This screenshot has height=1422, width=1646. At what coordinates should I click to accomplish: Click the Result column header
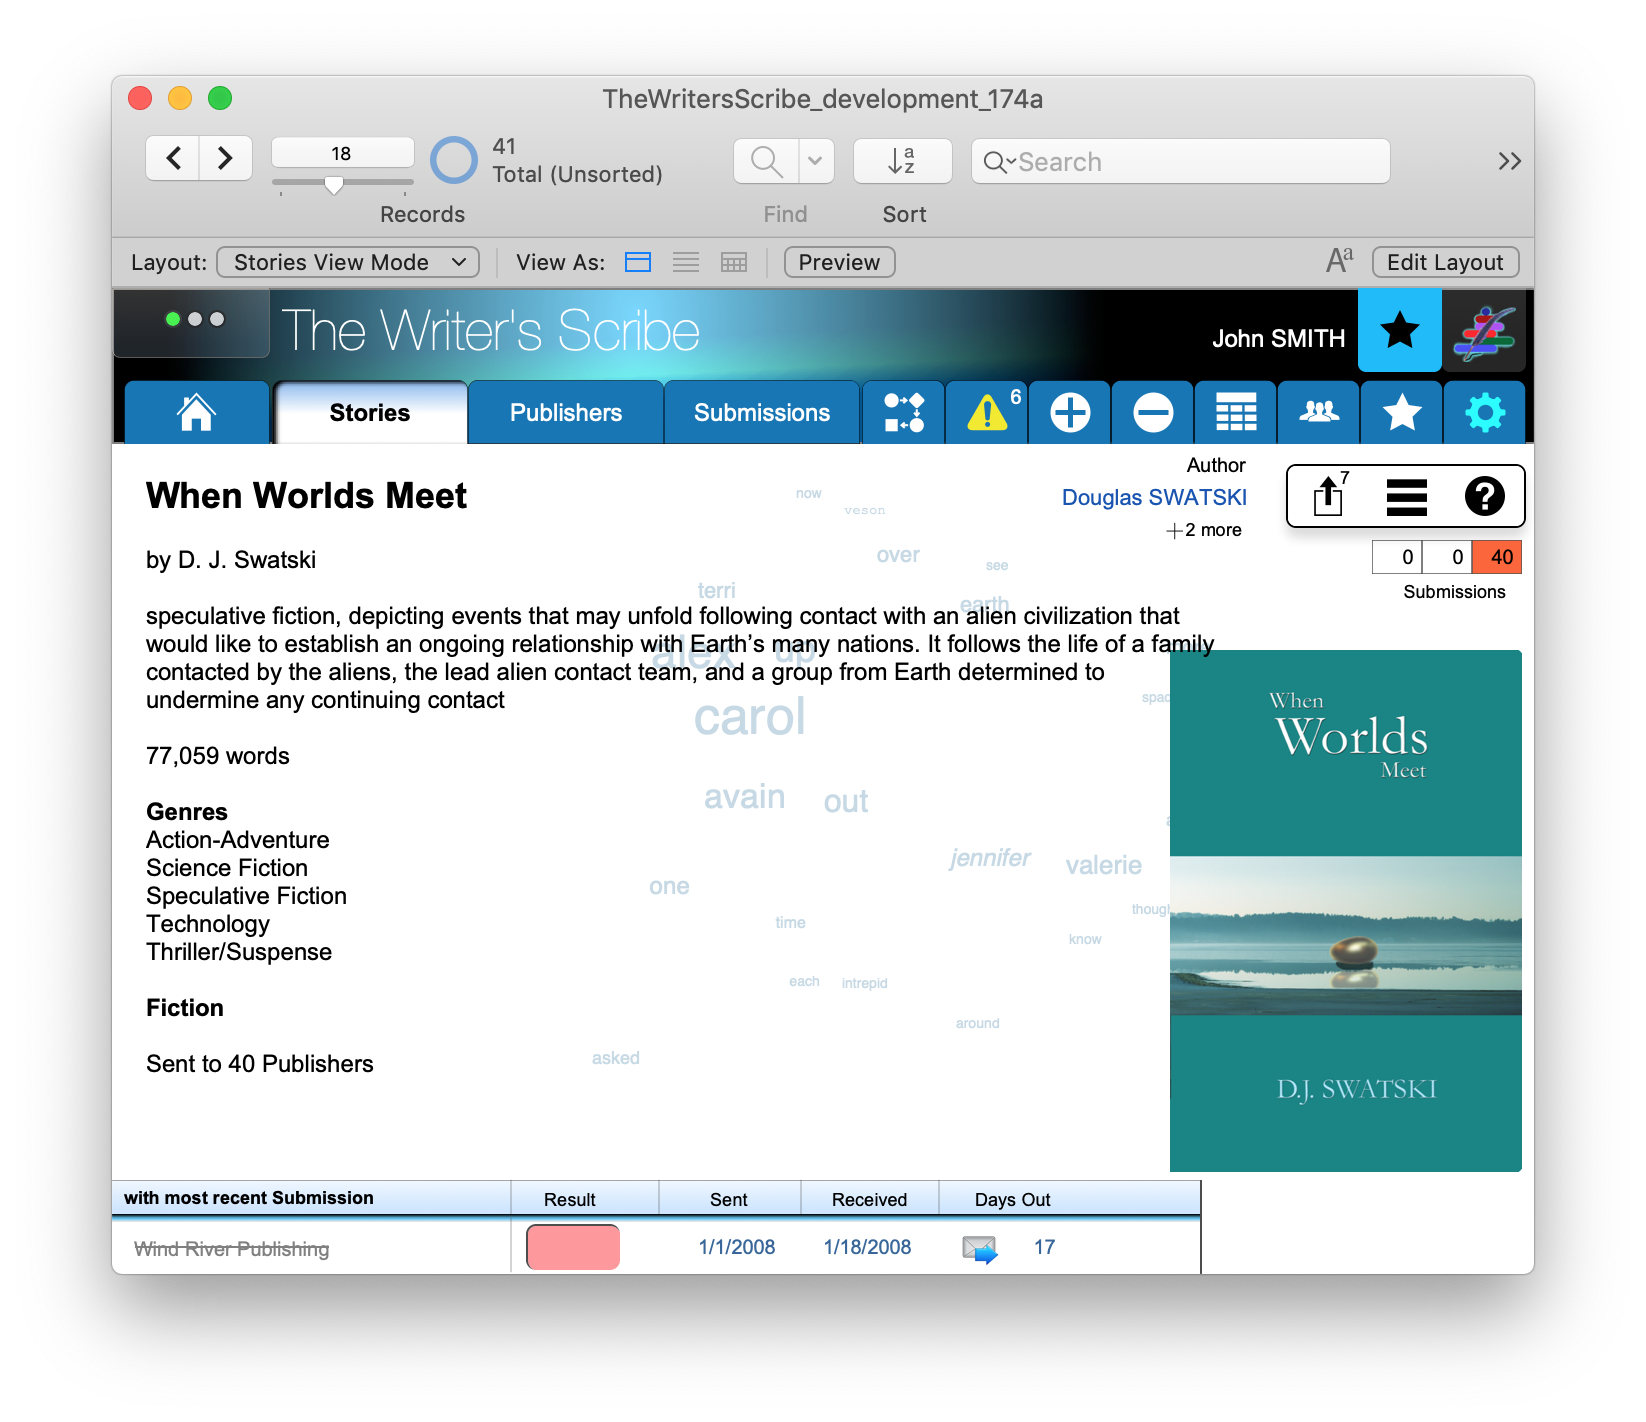(x=570, y=1199)
